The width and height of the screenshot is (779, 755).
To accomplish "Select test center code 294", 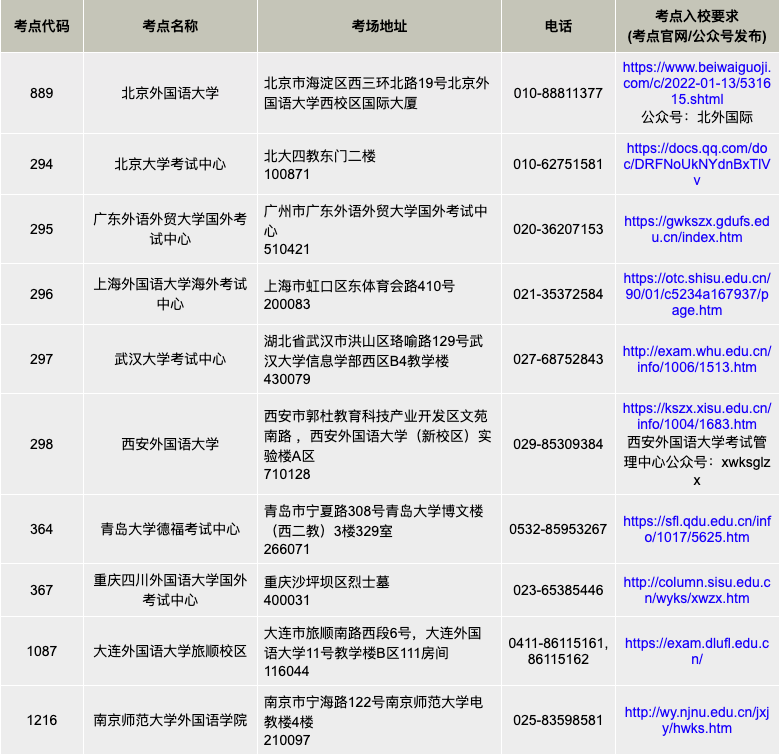I will (42, 164).
